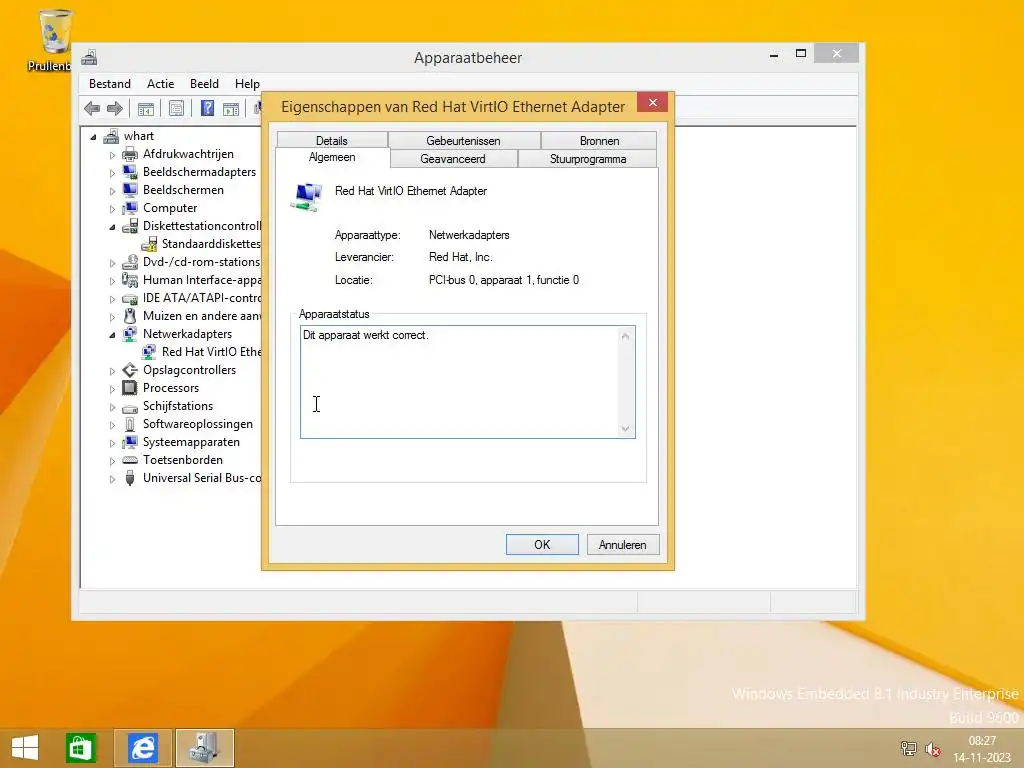Image resolution: width=1024 pixels, height=768 pixels.
Task: Click the blue Help question mark toolbar icon
Action: coord(207,108)
